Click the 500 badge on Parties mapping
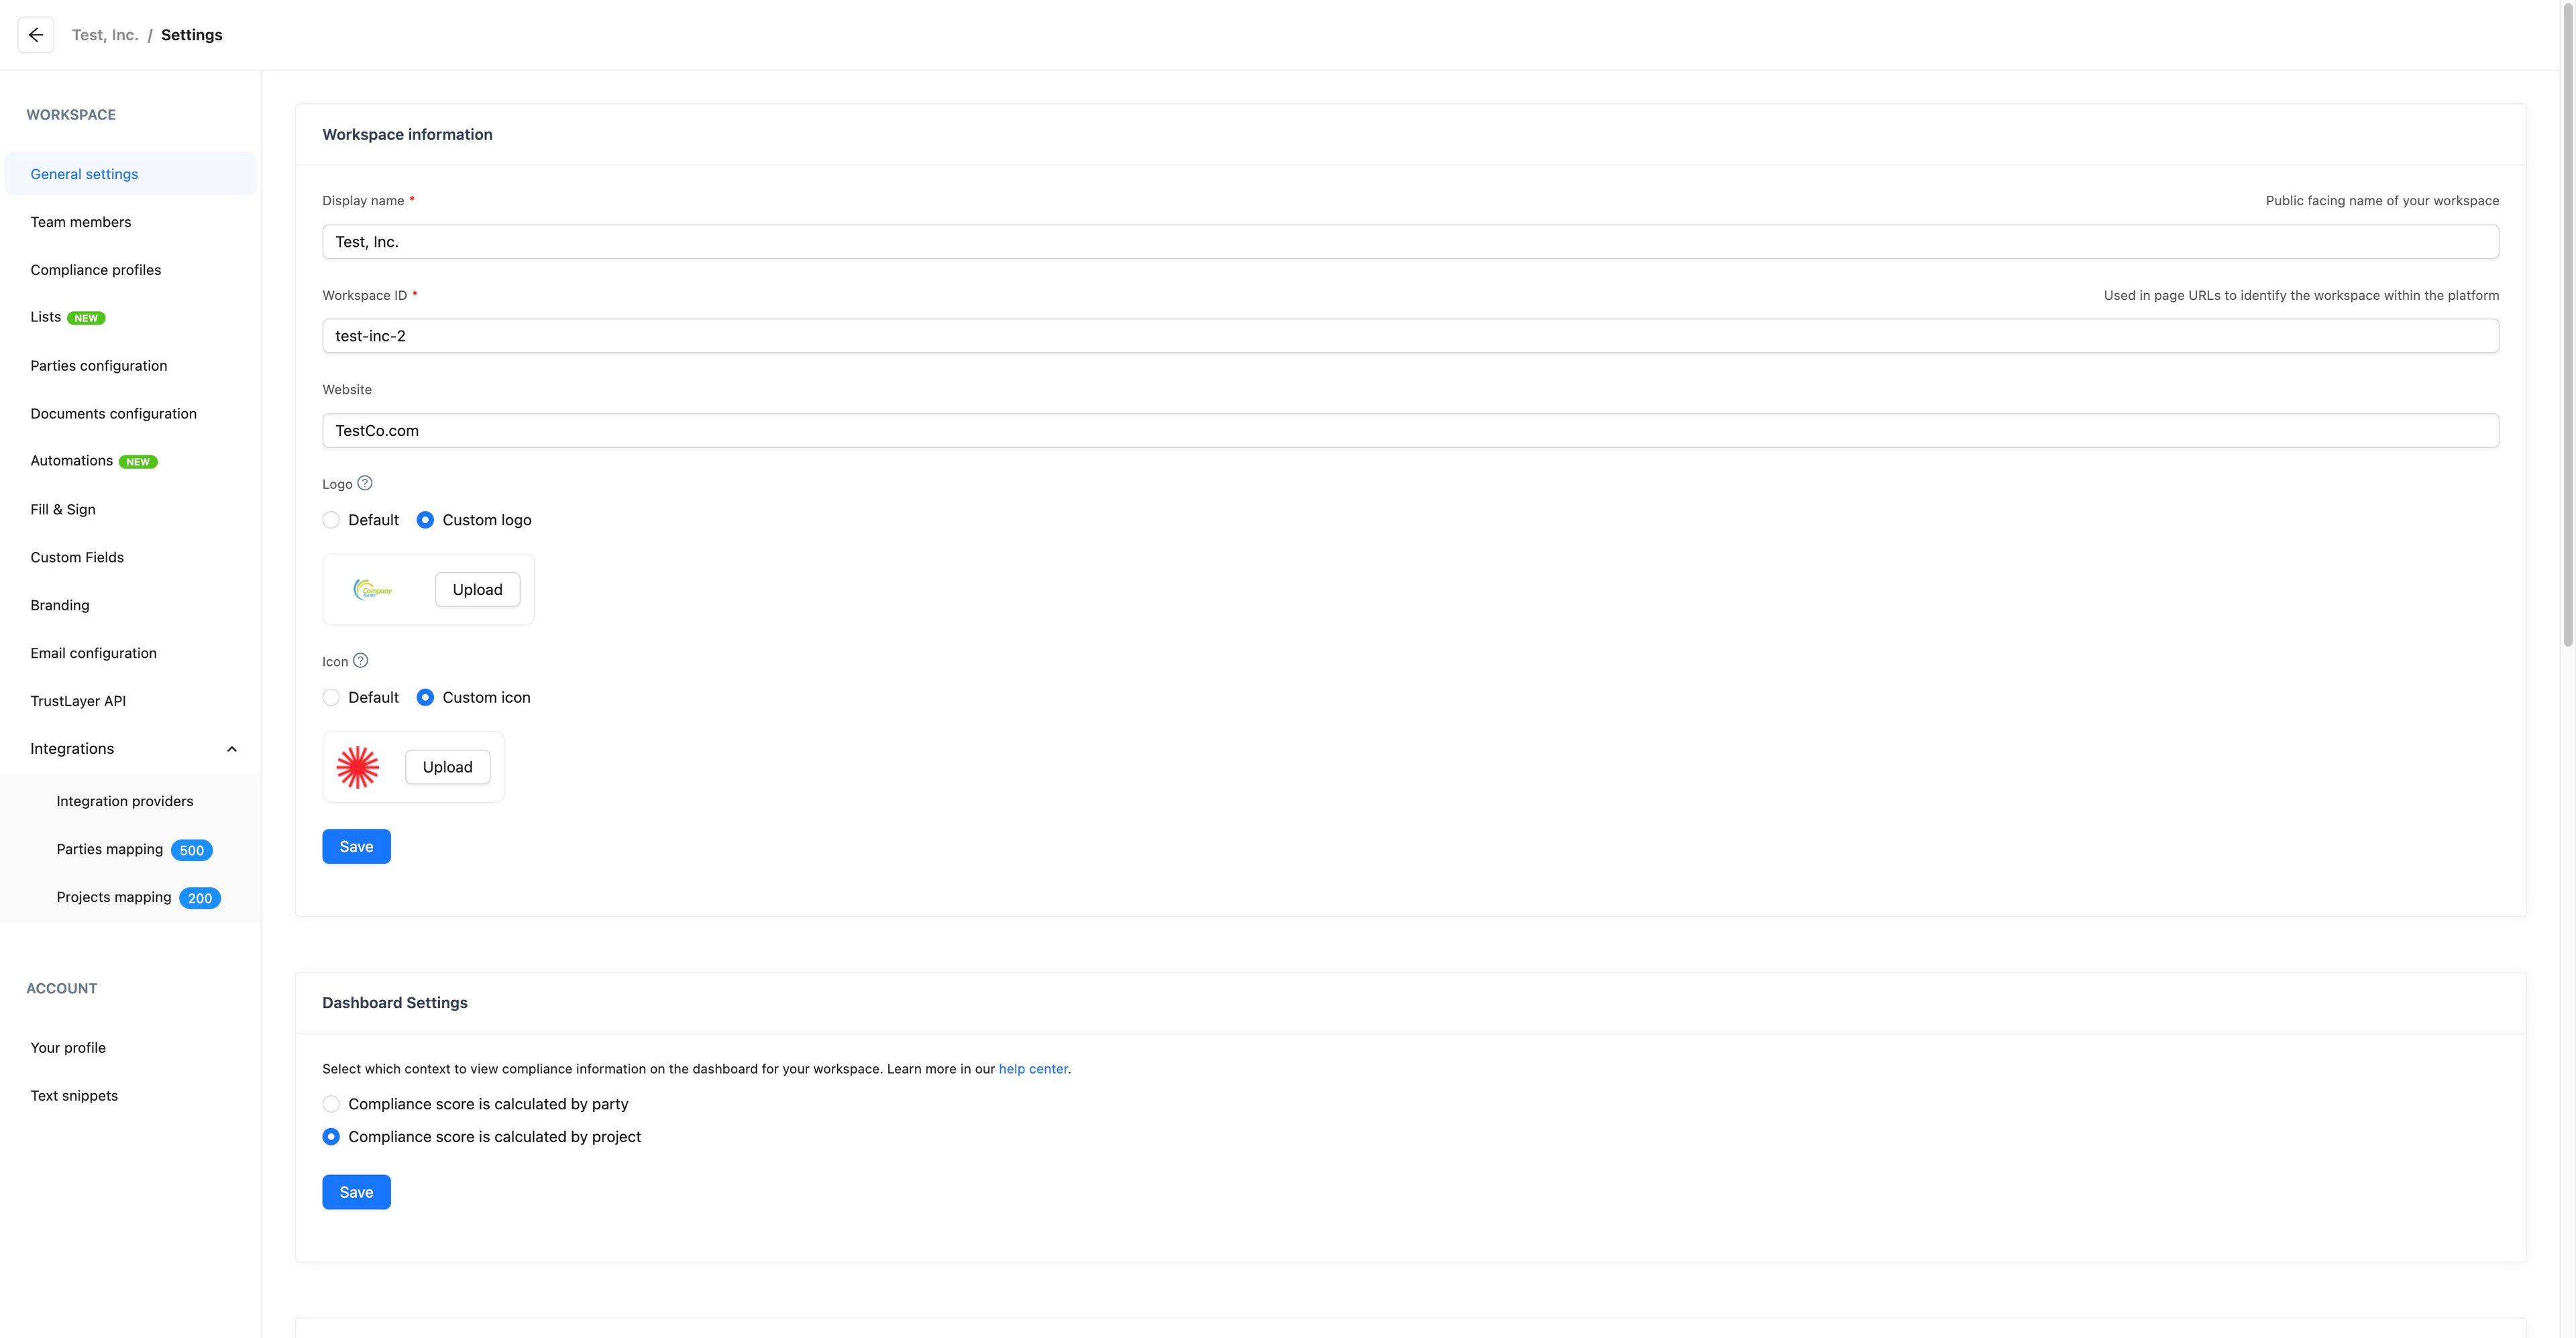This screenshot has height=1338, width=2576. coord(191,850)
